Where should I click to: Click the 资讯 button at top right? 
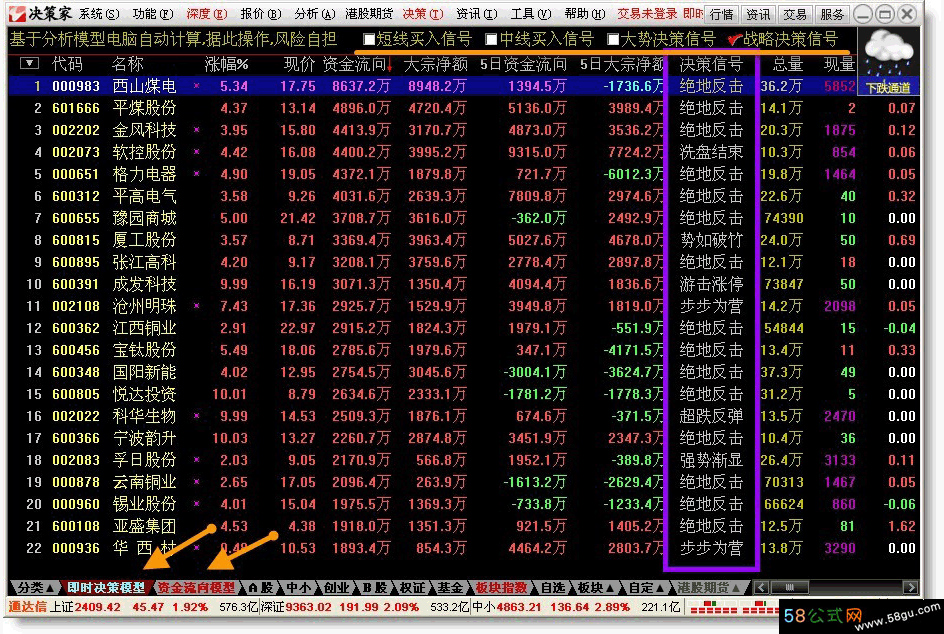758,14
